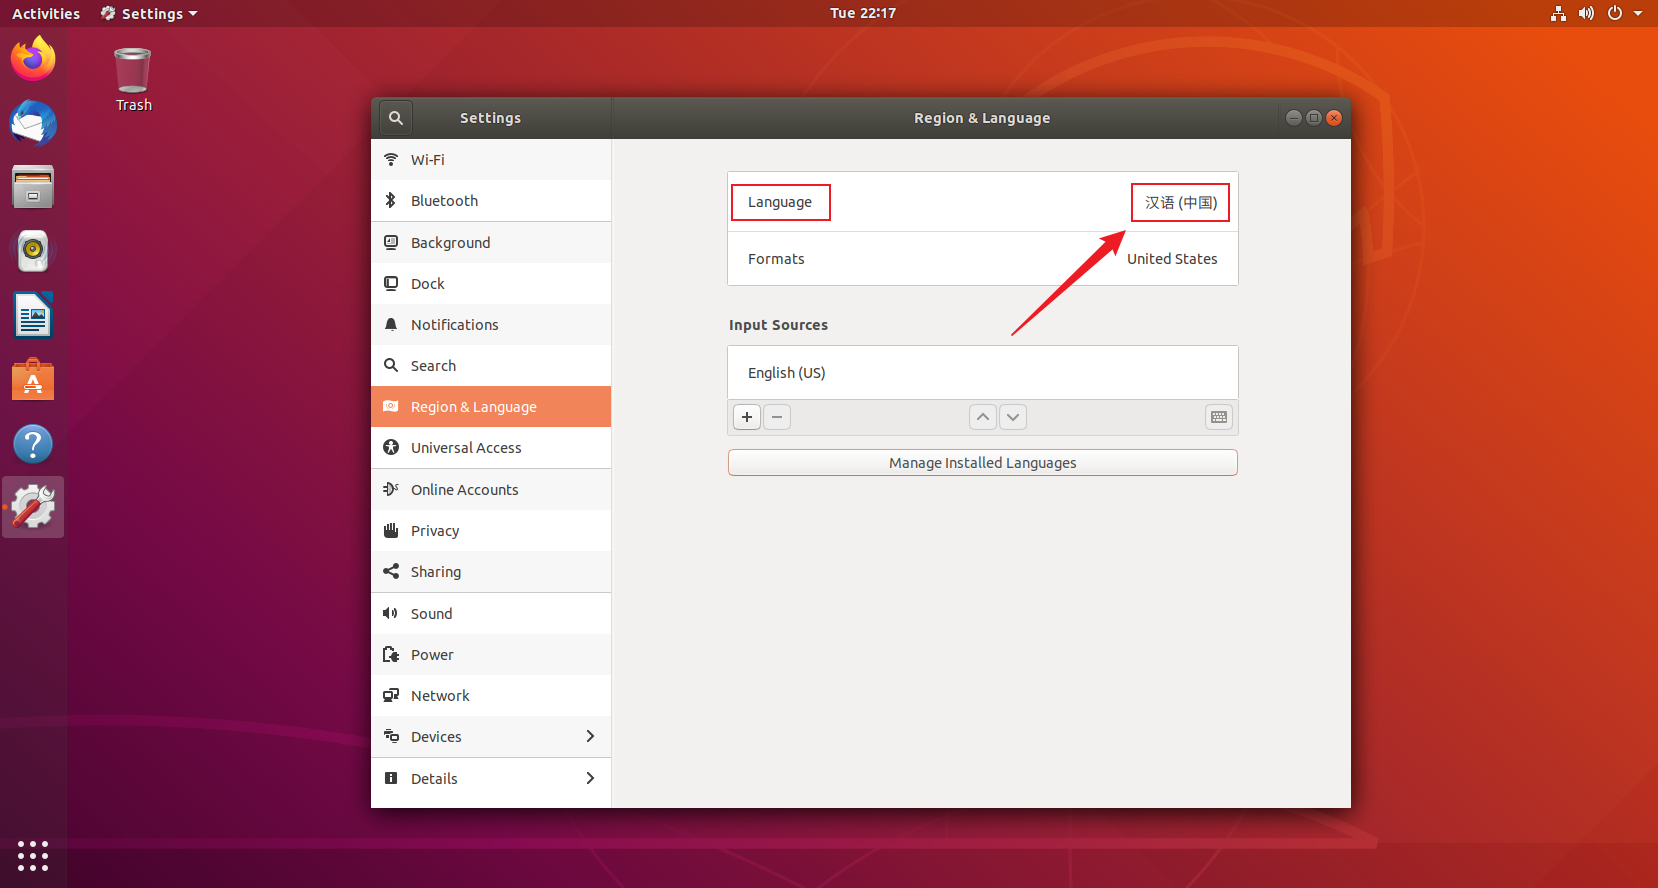
Task: Select Background in settings sidebar
Action: (x=491, y=243)
